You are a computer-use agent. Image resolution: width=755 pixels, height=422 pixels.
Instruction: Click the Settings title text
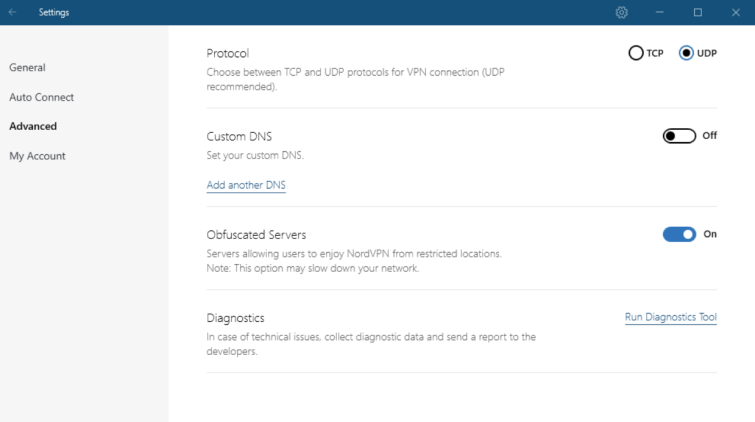54,12
